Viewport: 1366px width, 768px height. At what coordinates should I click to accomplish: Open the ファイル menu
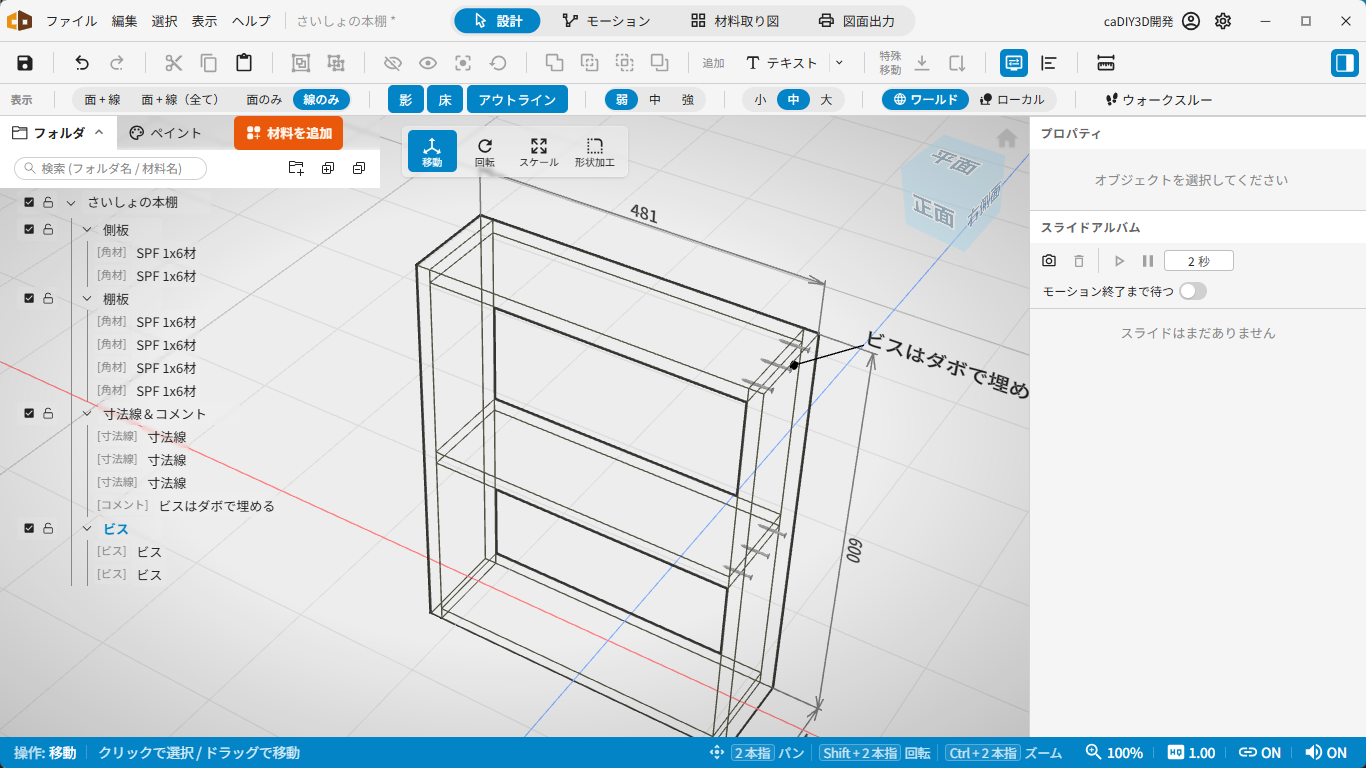tap(71, 21)
